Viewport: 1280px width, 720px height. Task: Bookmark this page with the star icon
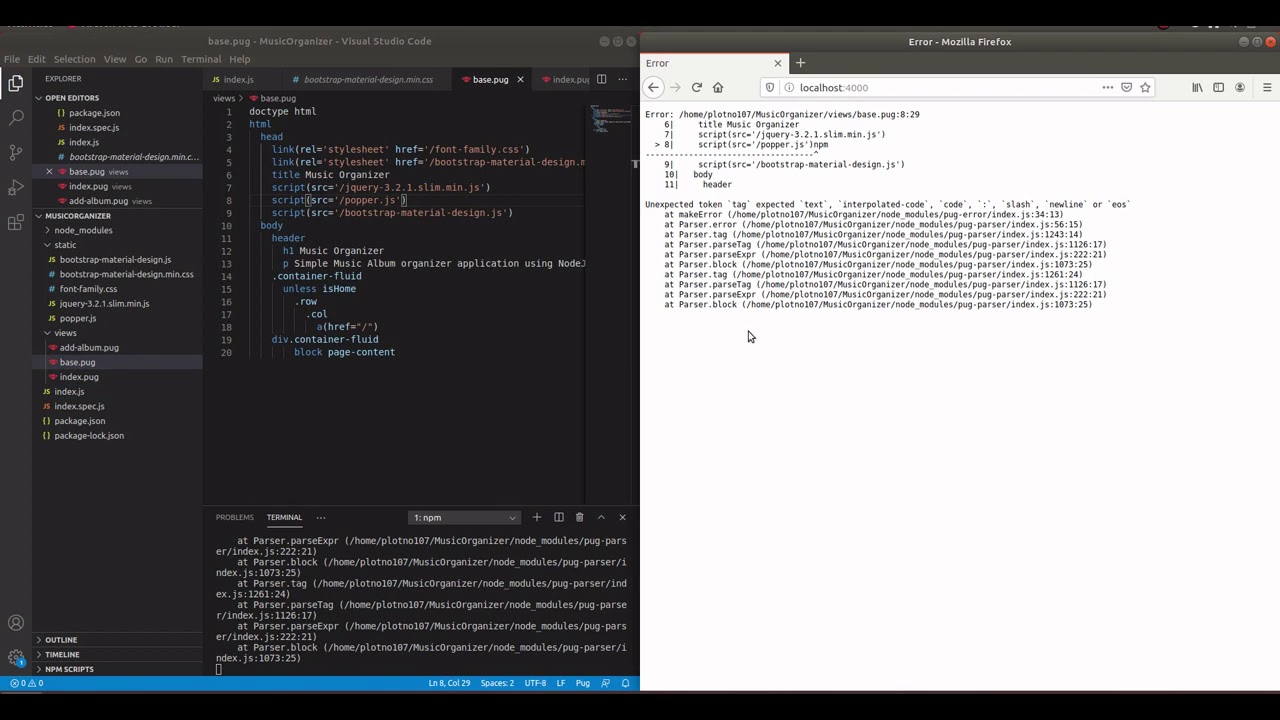[x=1146, y=88]
